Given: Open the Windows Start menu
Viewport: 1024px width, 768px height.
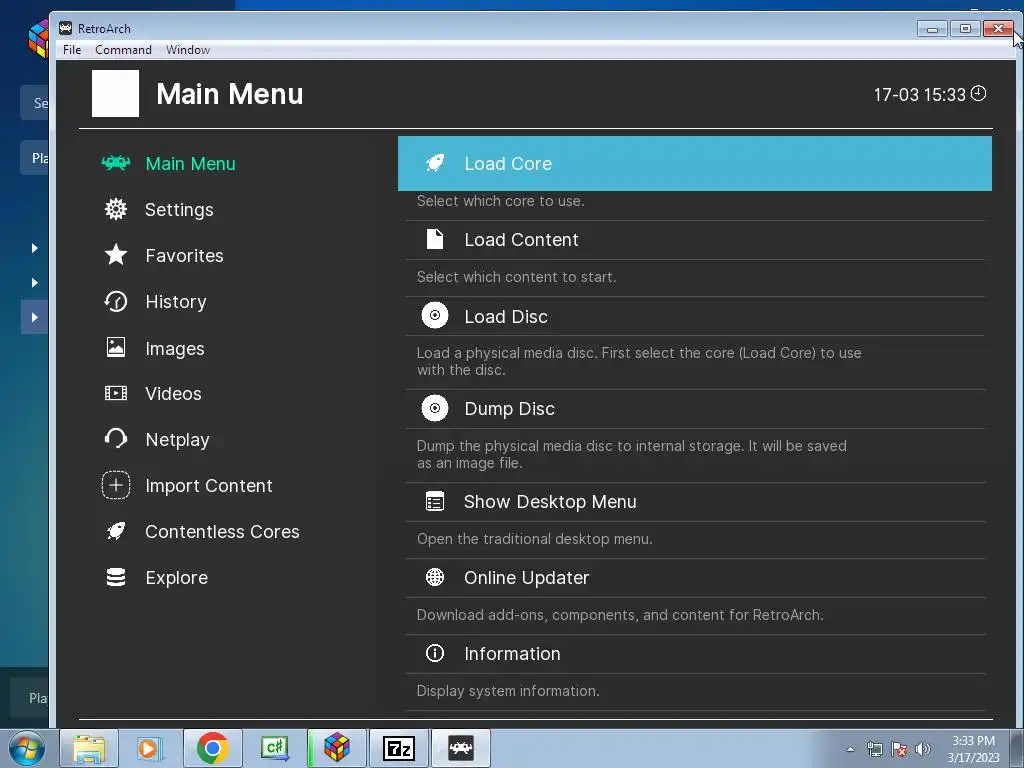Looking at the screenshot, I should [27, 748].
